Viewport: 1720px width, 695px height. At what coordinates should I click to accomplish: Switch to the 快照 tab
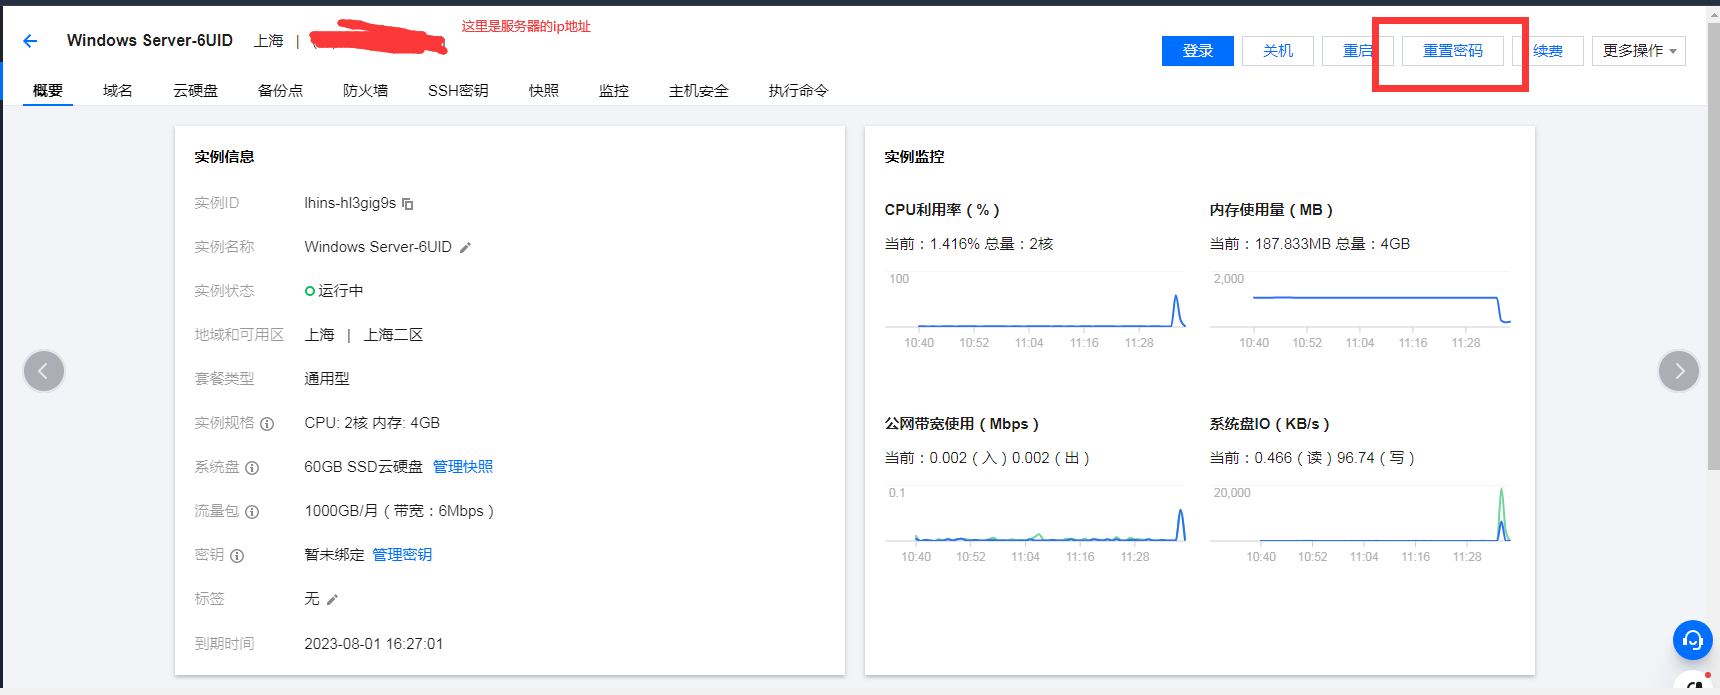pos(544,91)
